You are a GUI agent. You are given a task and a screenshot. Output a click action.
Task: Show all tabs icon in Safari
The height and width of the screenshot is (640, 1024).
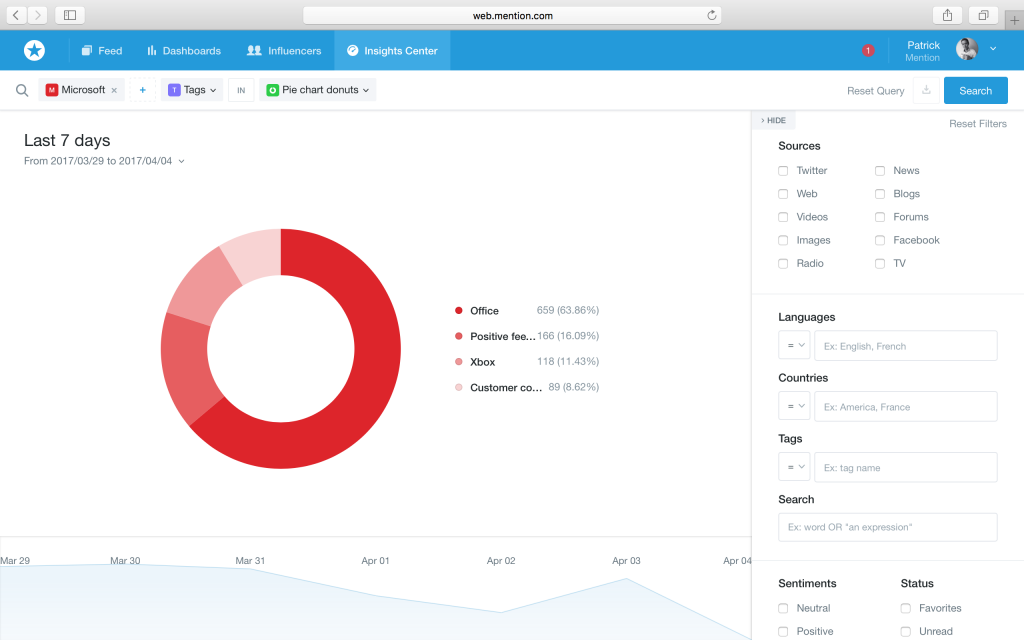pos(984,15)
